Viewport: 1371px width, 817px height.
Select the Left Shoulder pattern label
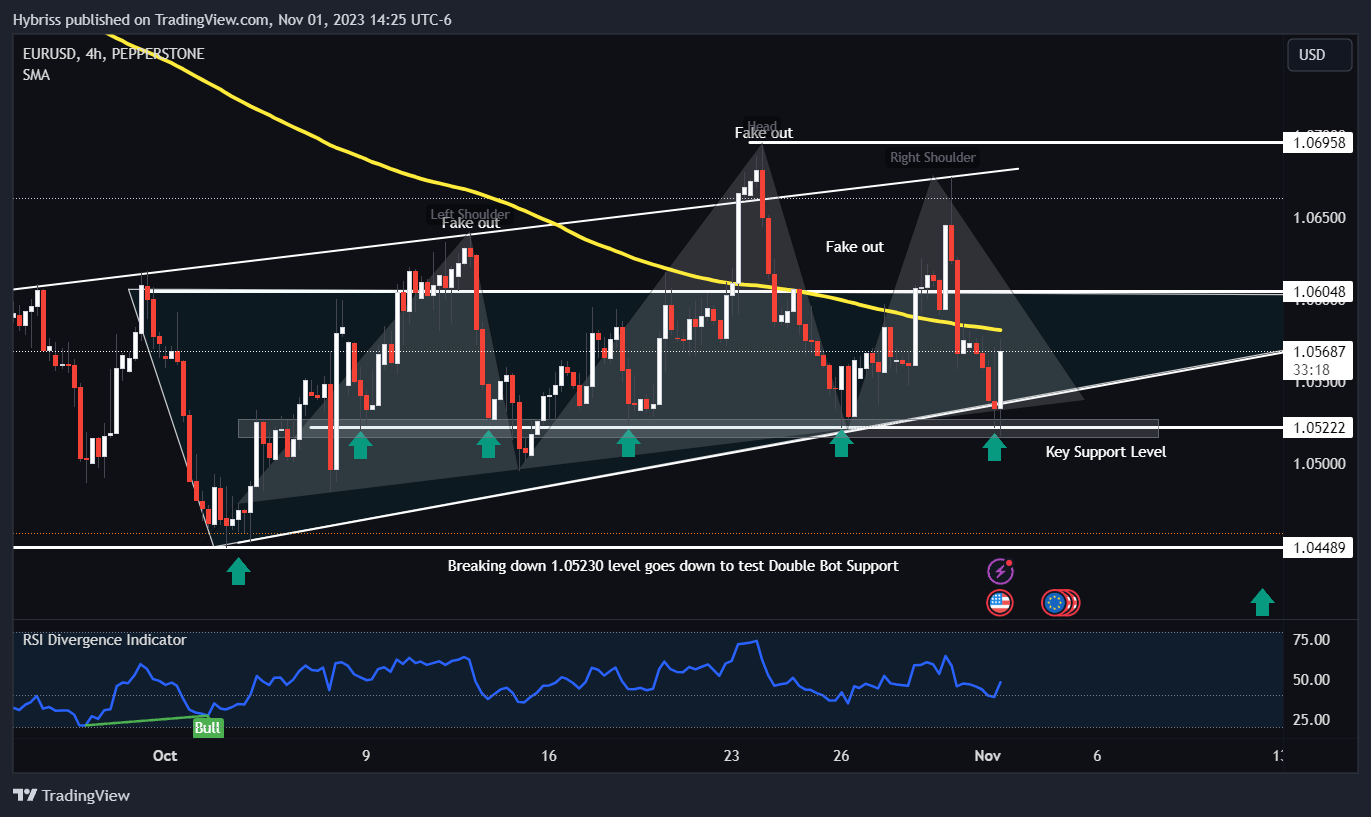pos(470,214)
